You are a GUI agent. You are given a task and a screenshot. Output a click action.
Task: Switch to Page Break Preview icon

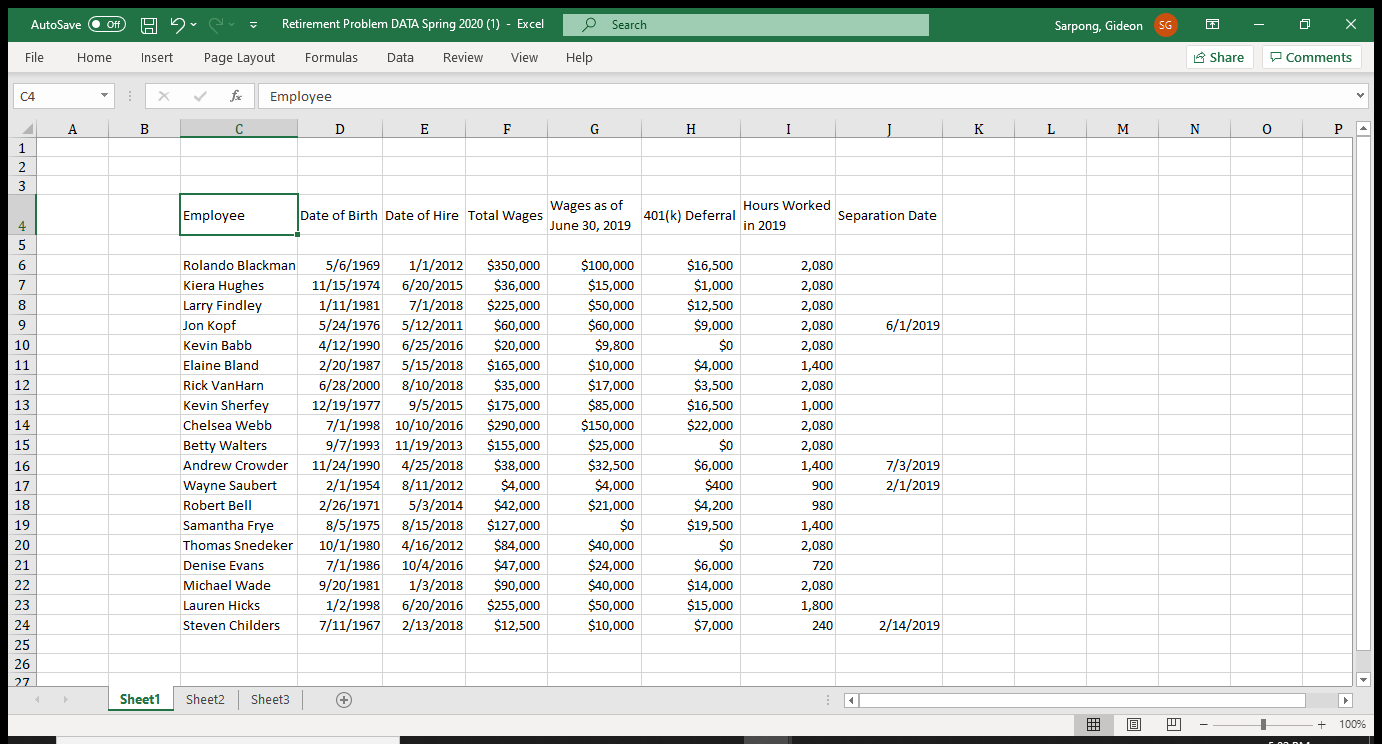click(x=1174, y=724)
